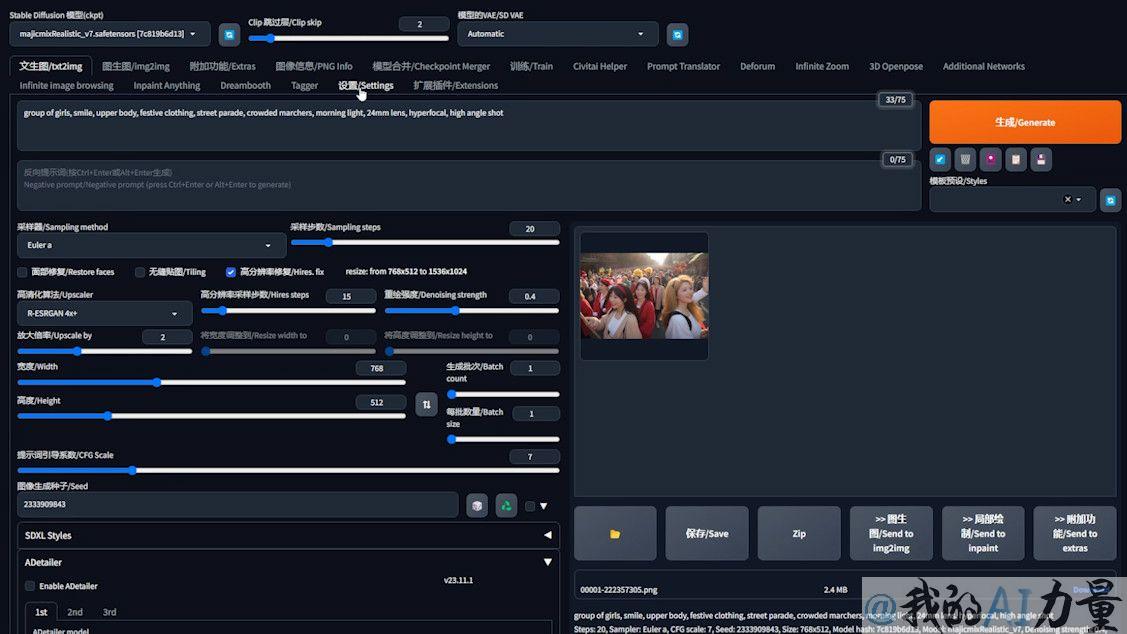Open the Infinite Zoom tab
This screenshot has width=1127, height=634.
click(x=822, y=66)
